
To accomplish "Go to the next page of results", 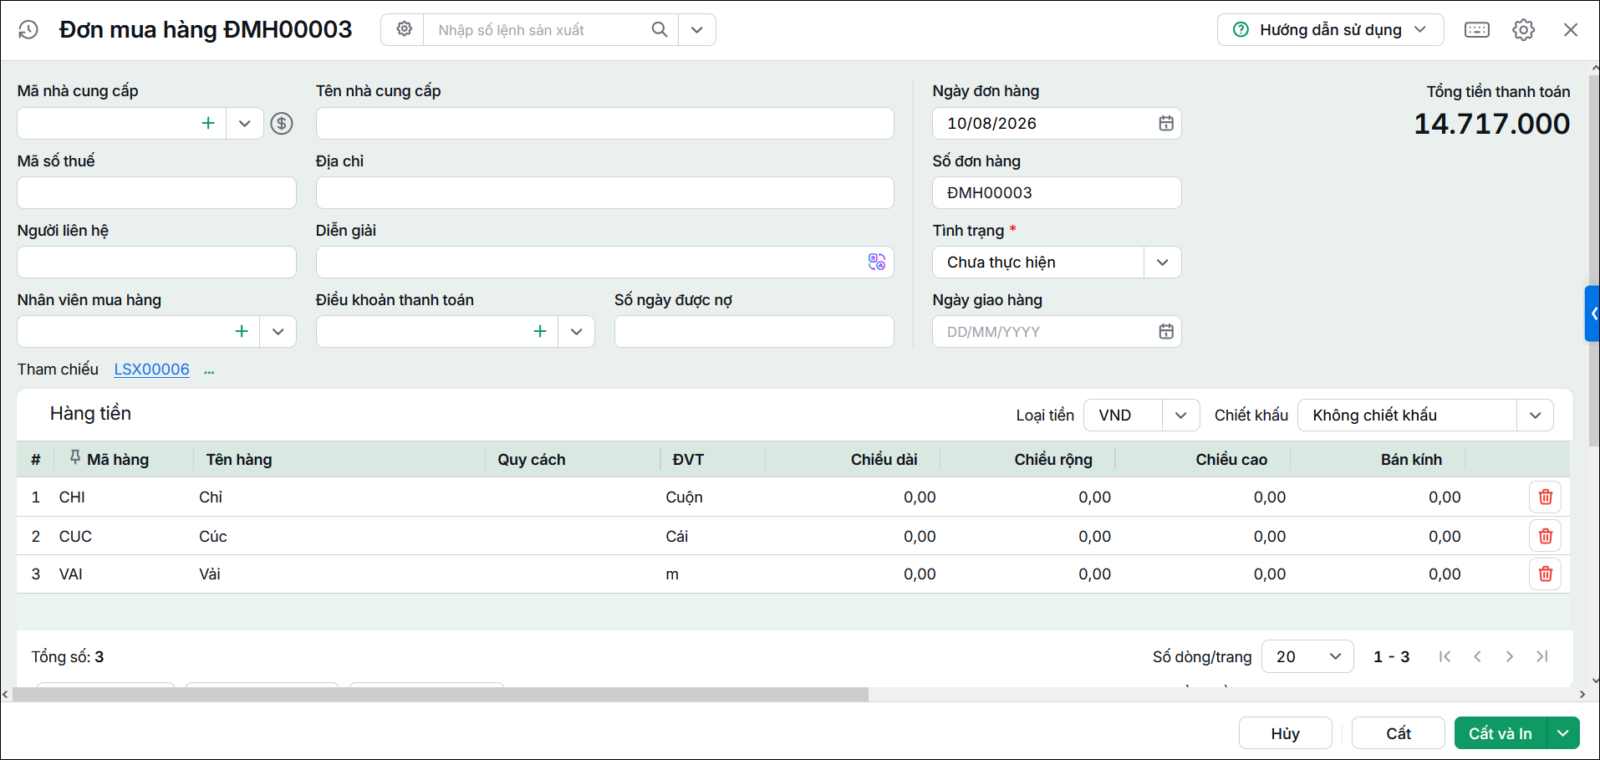I will [x=1509, y=656].
